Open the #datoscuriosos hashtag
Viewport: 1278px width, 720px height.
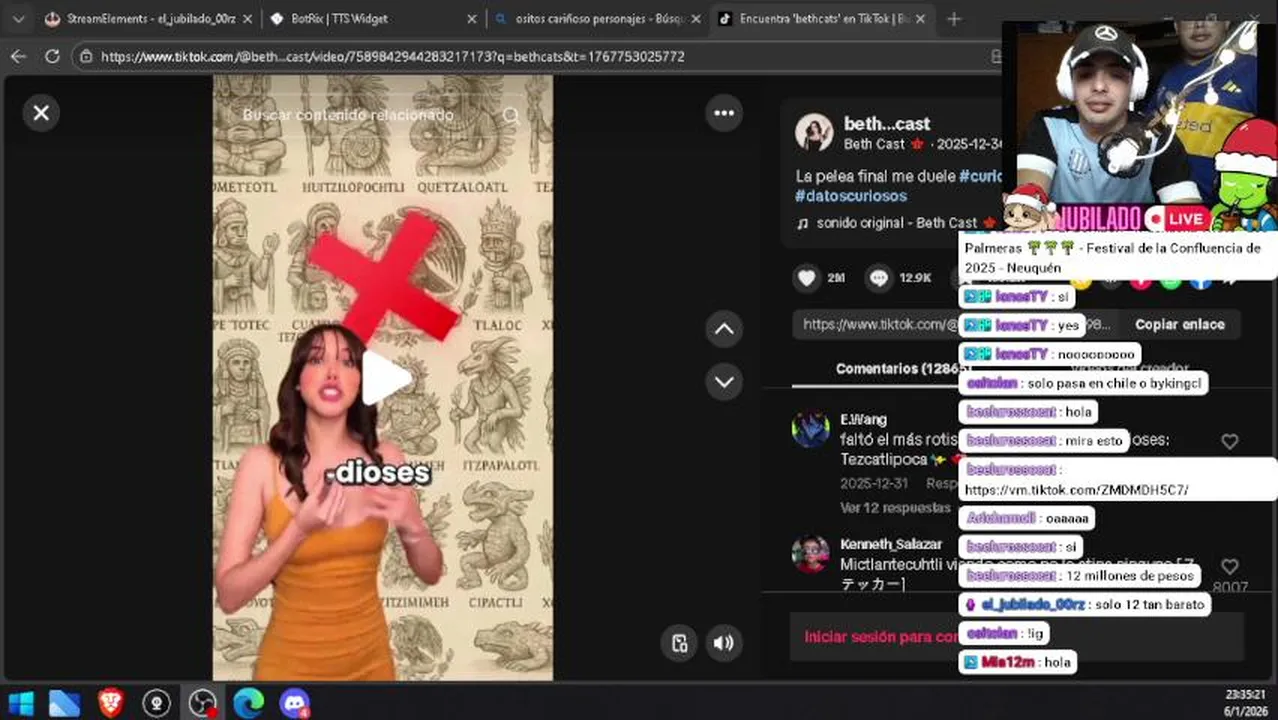[852, 196]
